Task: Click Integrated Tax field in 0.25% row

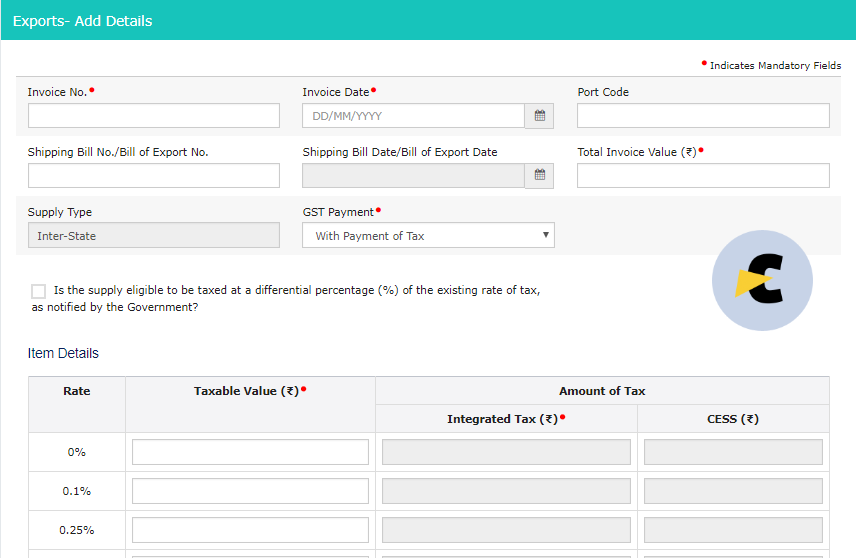Action: pos(506,530)
